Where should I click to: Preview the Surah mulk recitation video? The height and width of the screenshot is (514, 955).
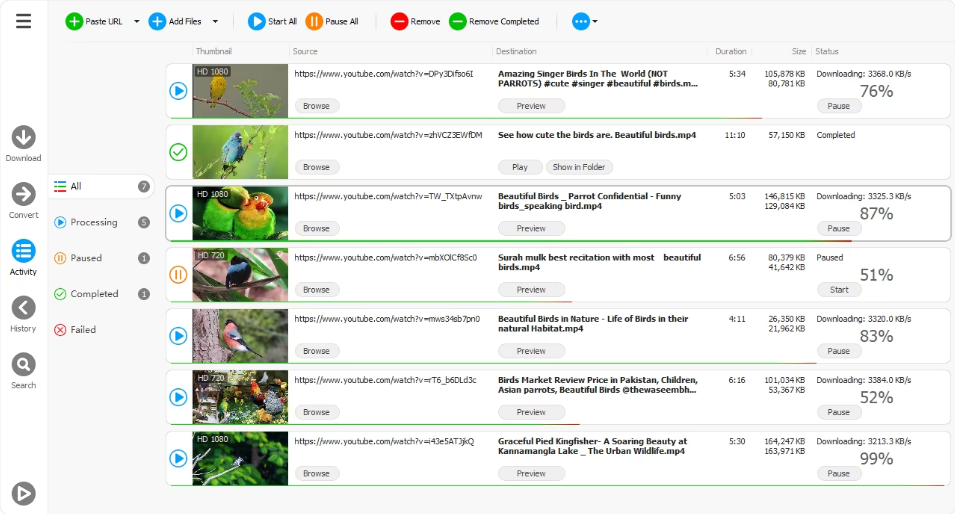531,290
